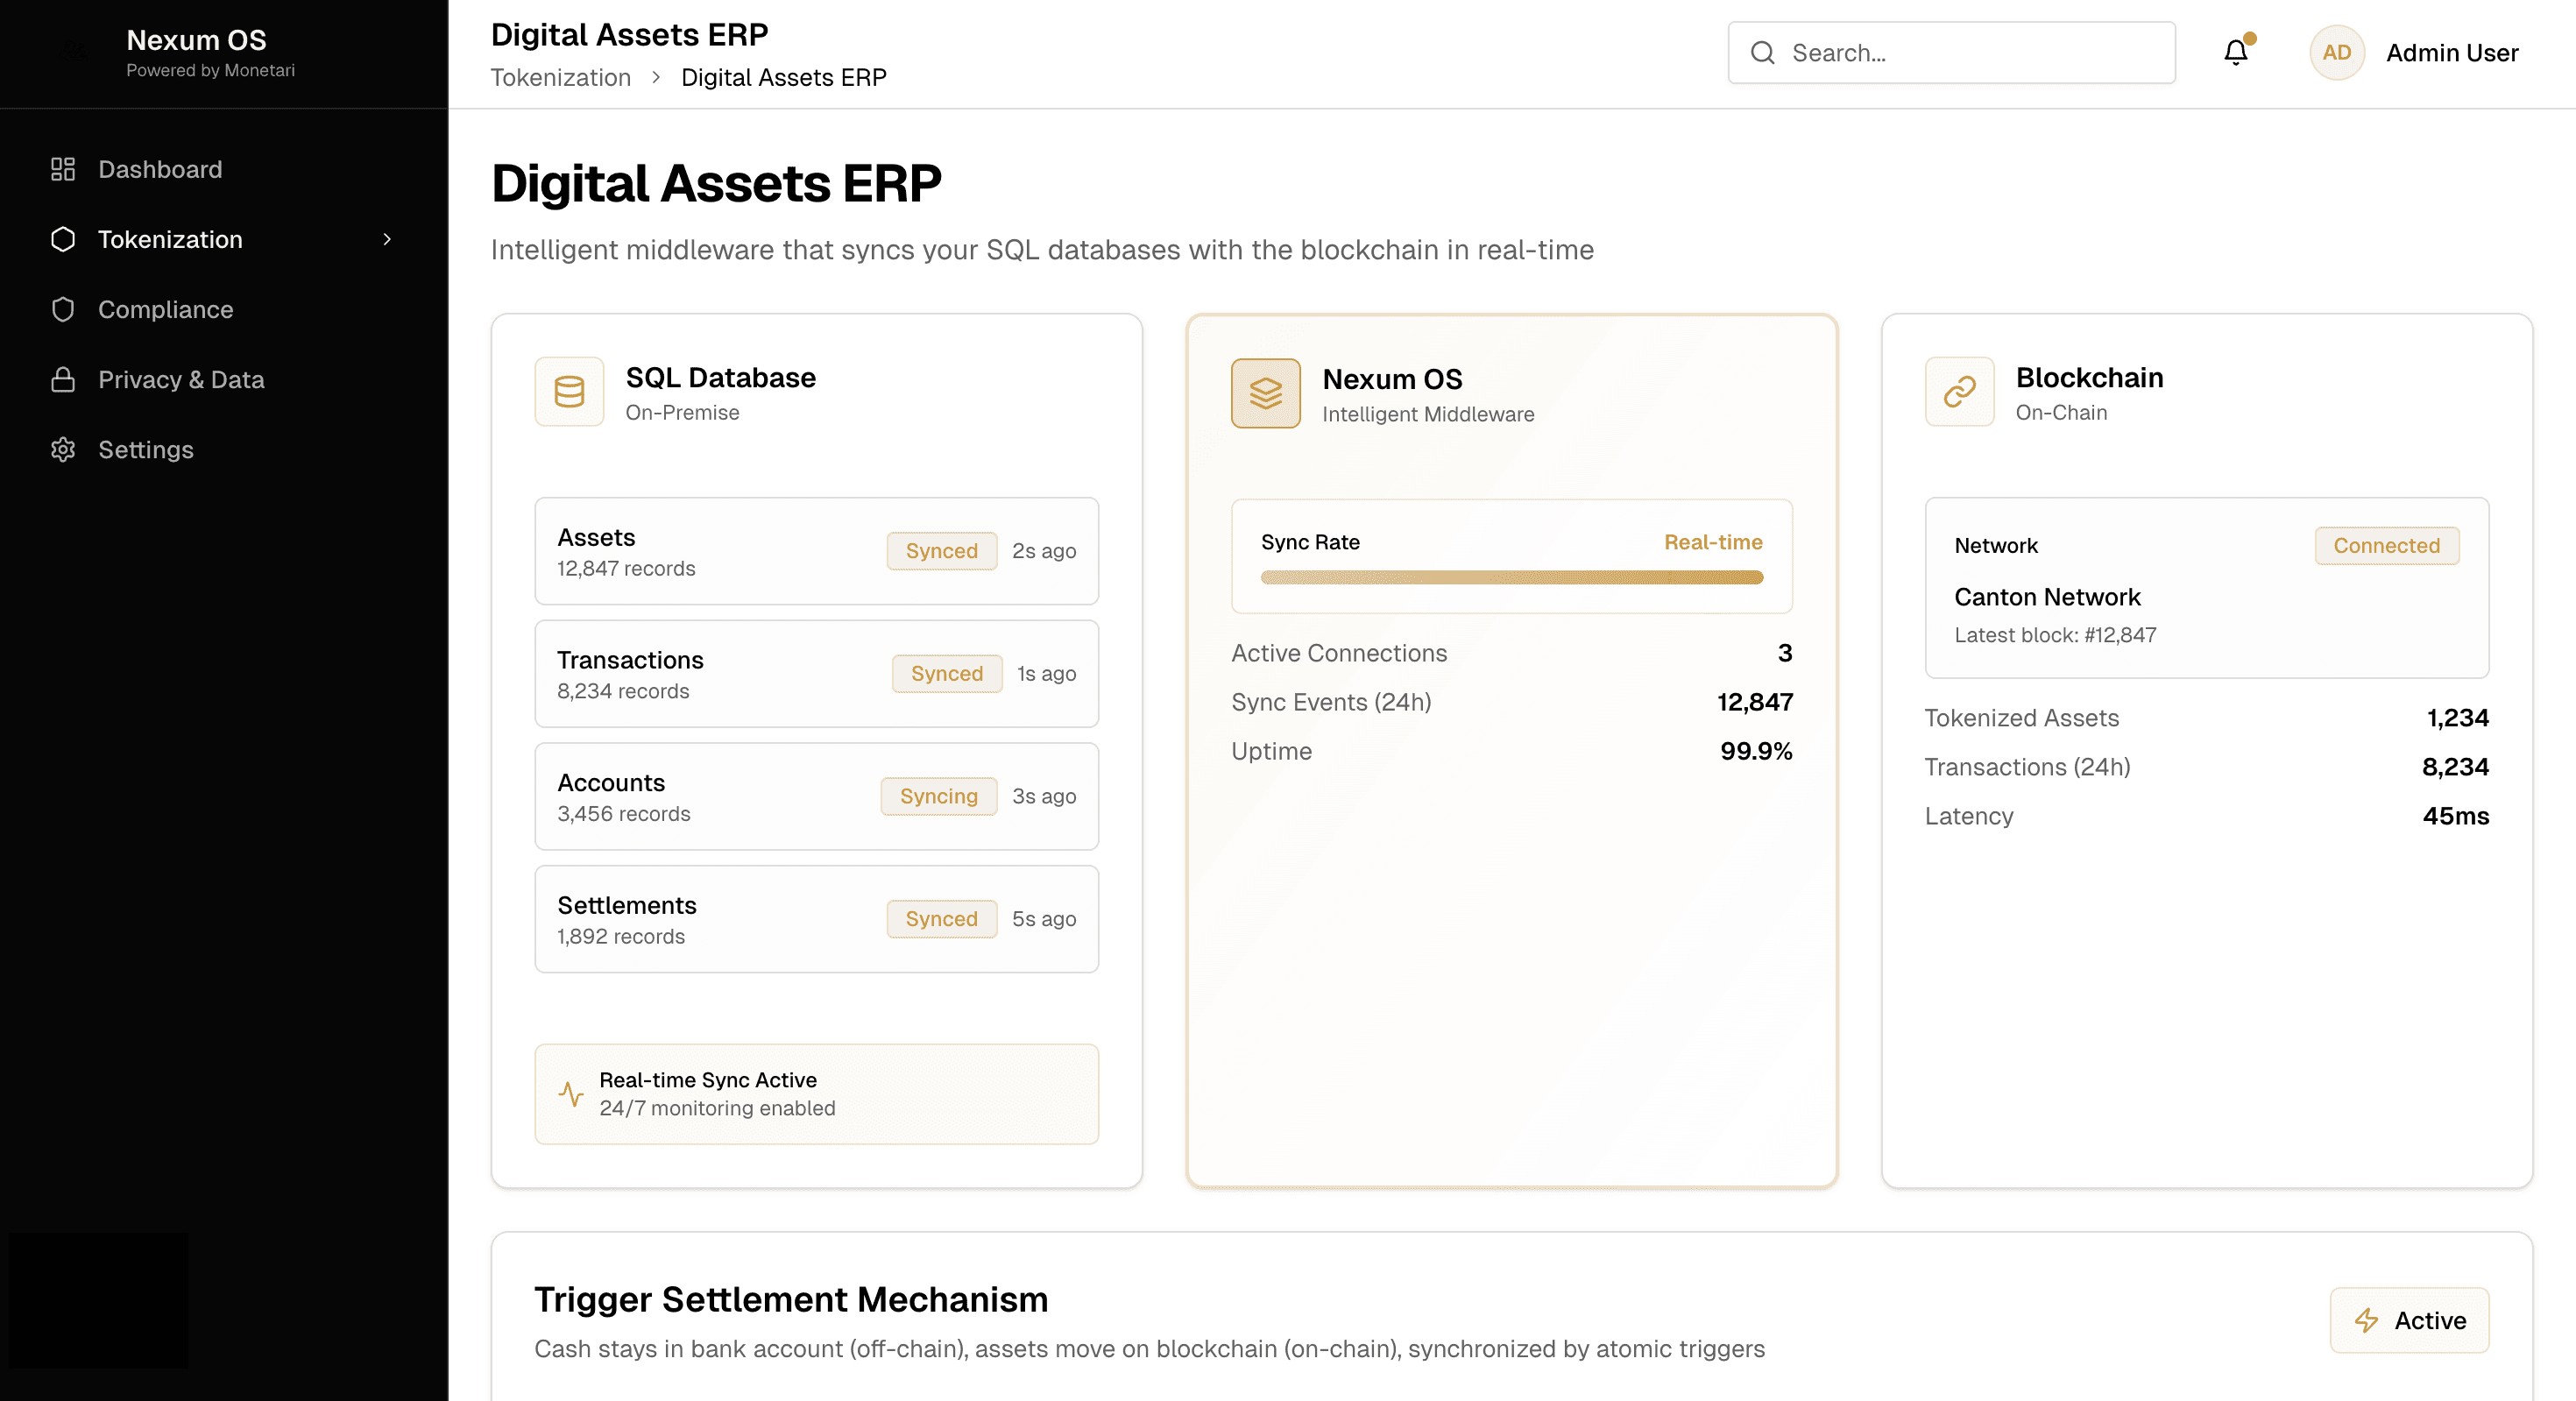
Task: Click inside the Search field
Action: pyautogui.click(x=1950, y=52)
